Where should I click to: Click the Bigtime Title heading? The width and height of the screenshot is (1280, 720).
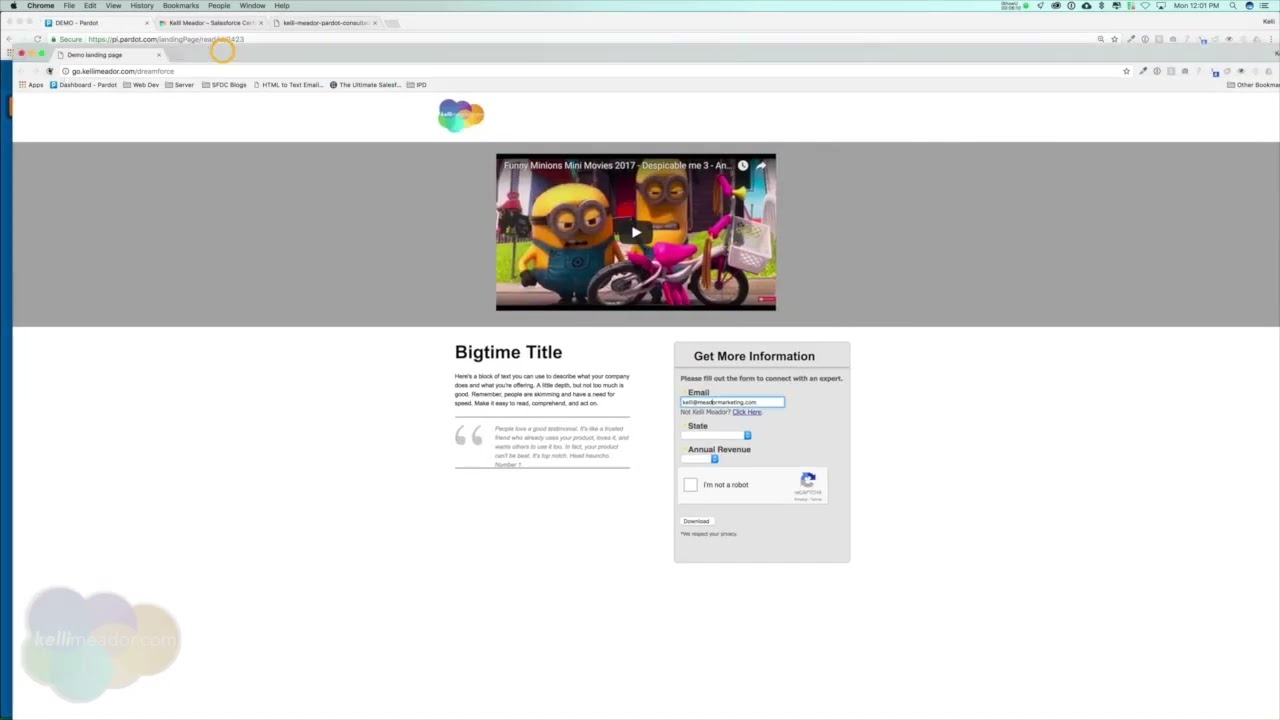tap(508, 352)
